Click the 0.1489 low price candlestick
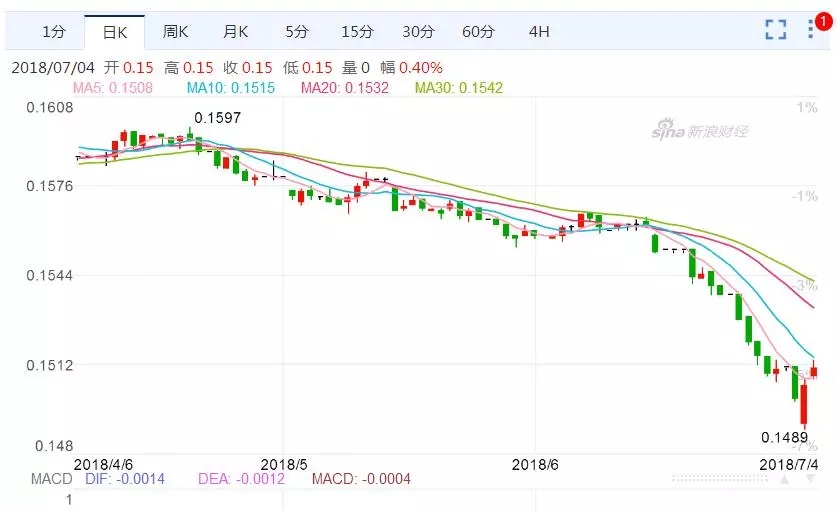The height and width of the screenshot is (511, 836). point(803,406)
